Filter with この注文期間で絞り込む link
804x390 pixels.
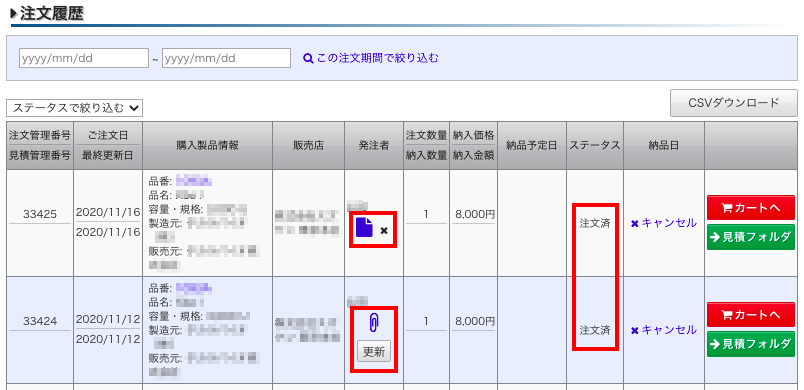tap(377, 58)
